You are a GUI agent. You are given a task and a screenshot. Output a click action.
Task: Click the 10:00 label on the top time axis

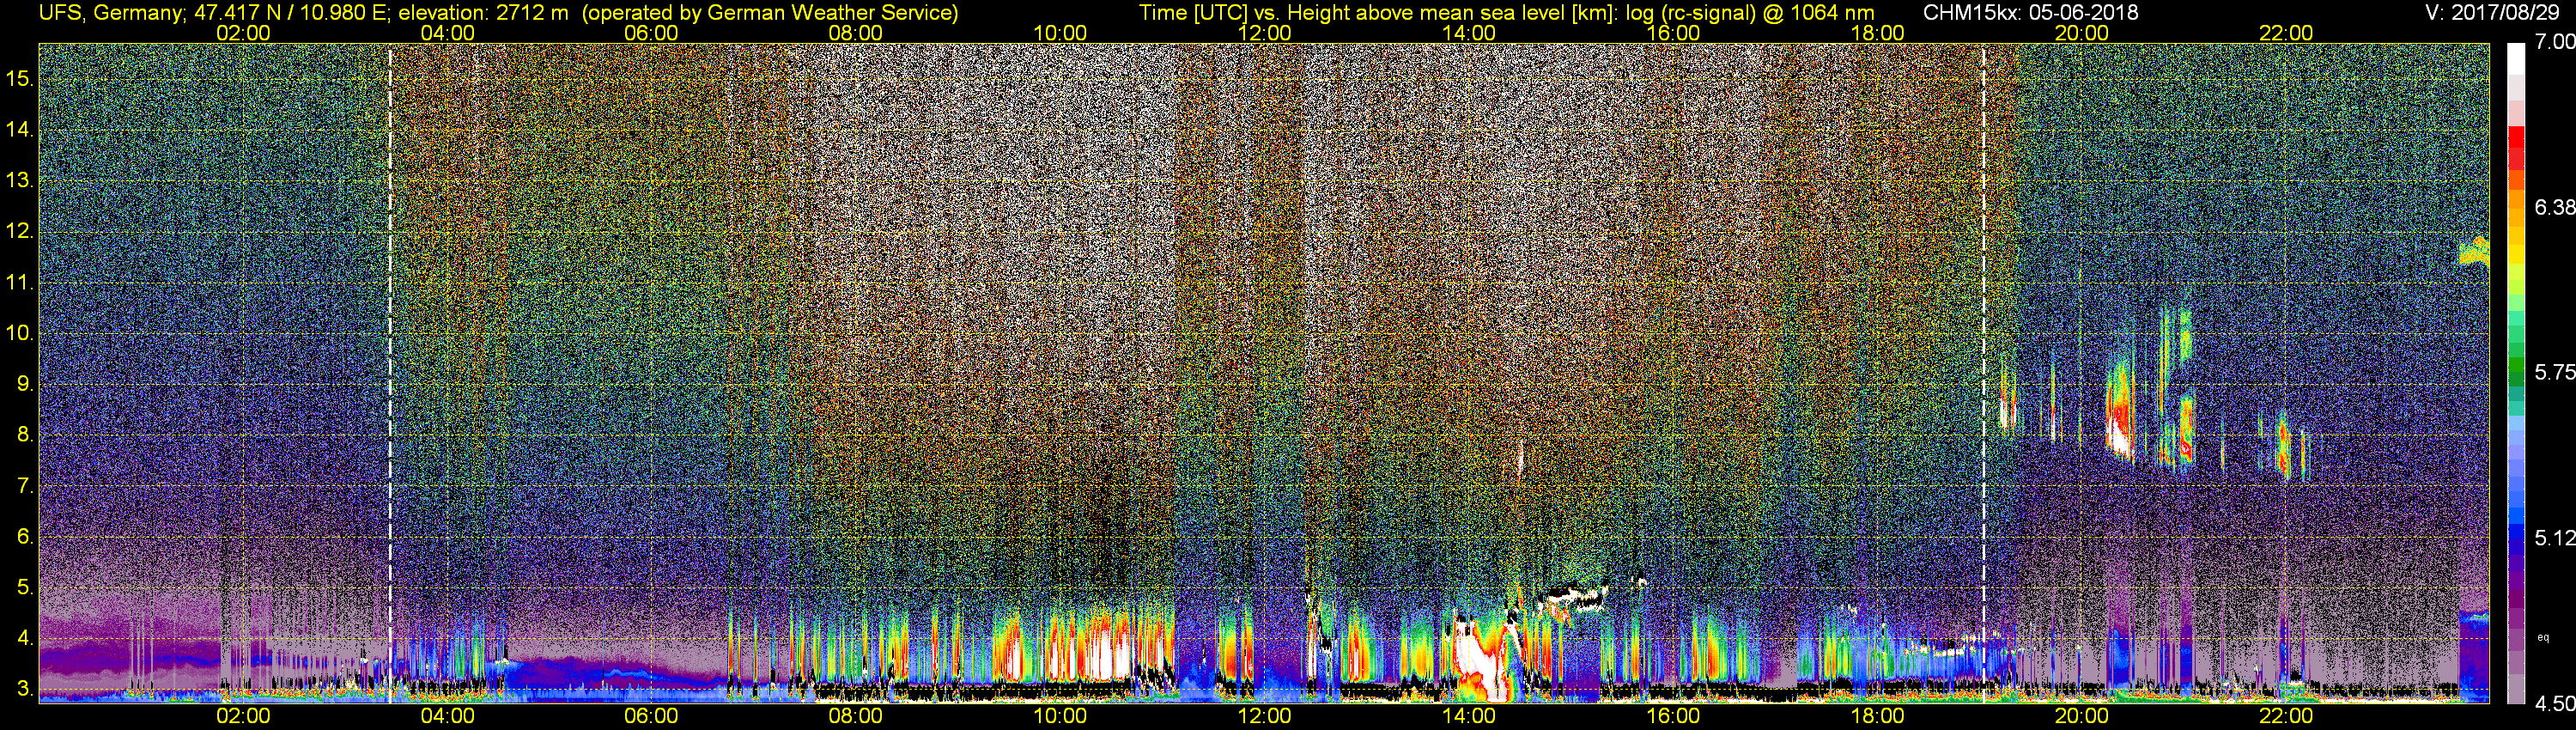(x=1060, y=33)
